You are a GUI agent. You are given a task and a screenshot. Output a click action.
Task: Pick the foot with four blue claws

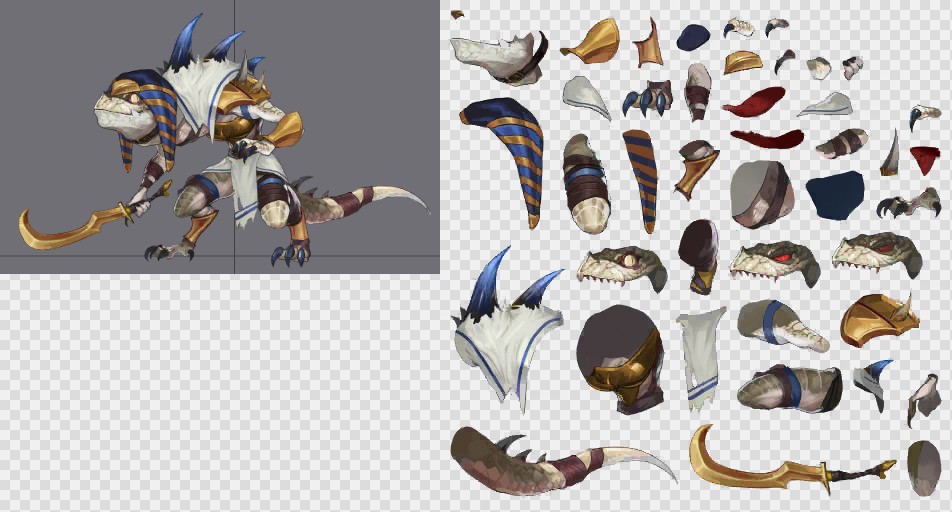pos(648,98)
